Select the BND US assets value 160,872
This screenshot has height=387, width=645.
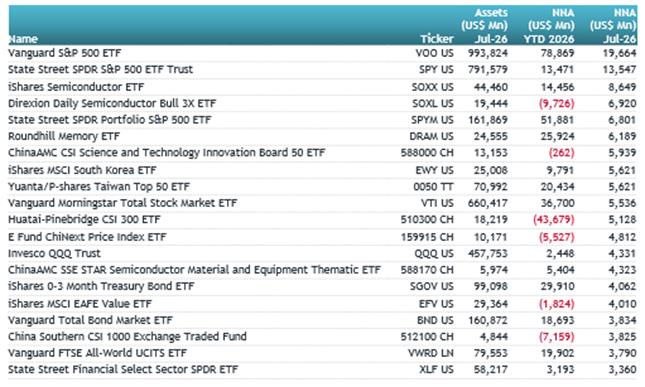tap(488, 320)
